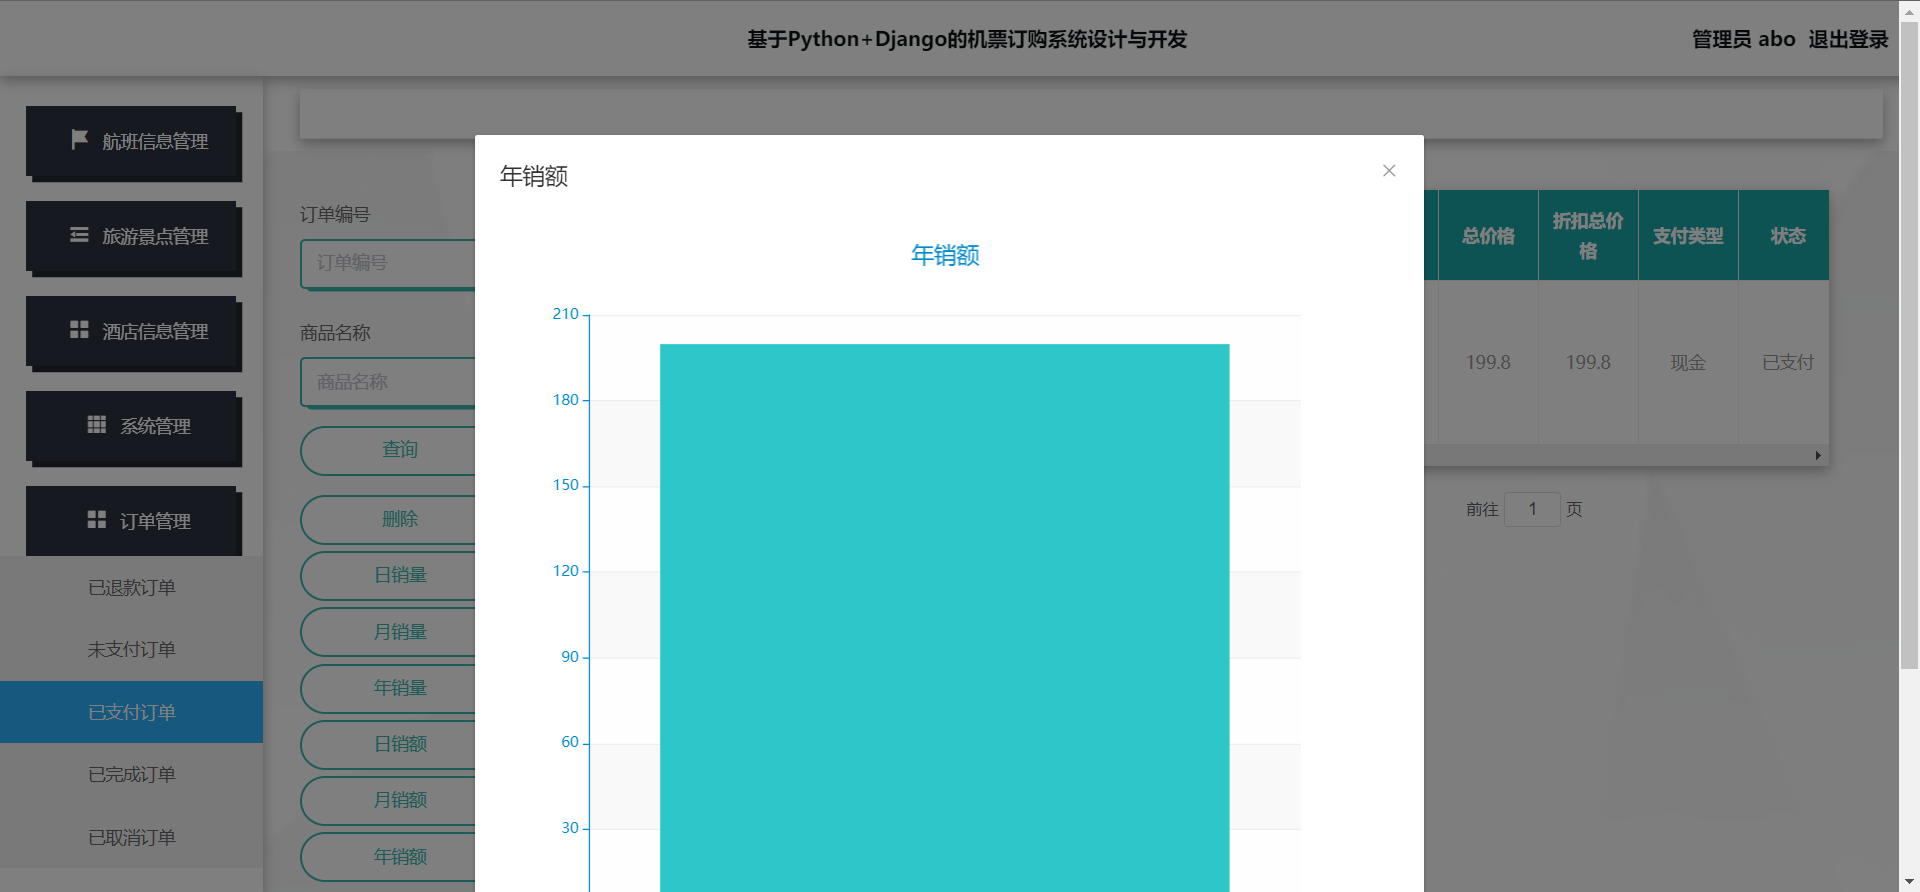The height and width of the screenshot is (892, 1920).
Task: Click the flag icon beside 航班信息管理
Action: pyautogui.click(x=80, y=140)
